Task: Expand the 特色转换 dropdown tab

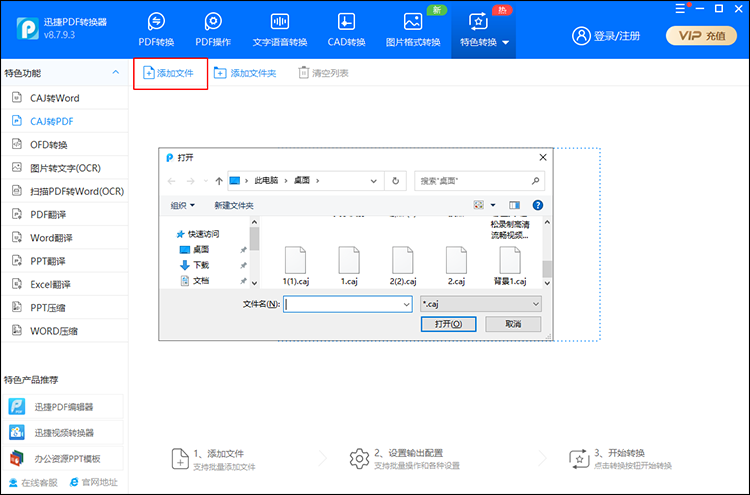Action: [484, 30]
